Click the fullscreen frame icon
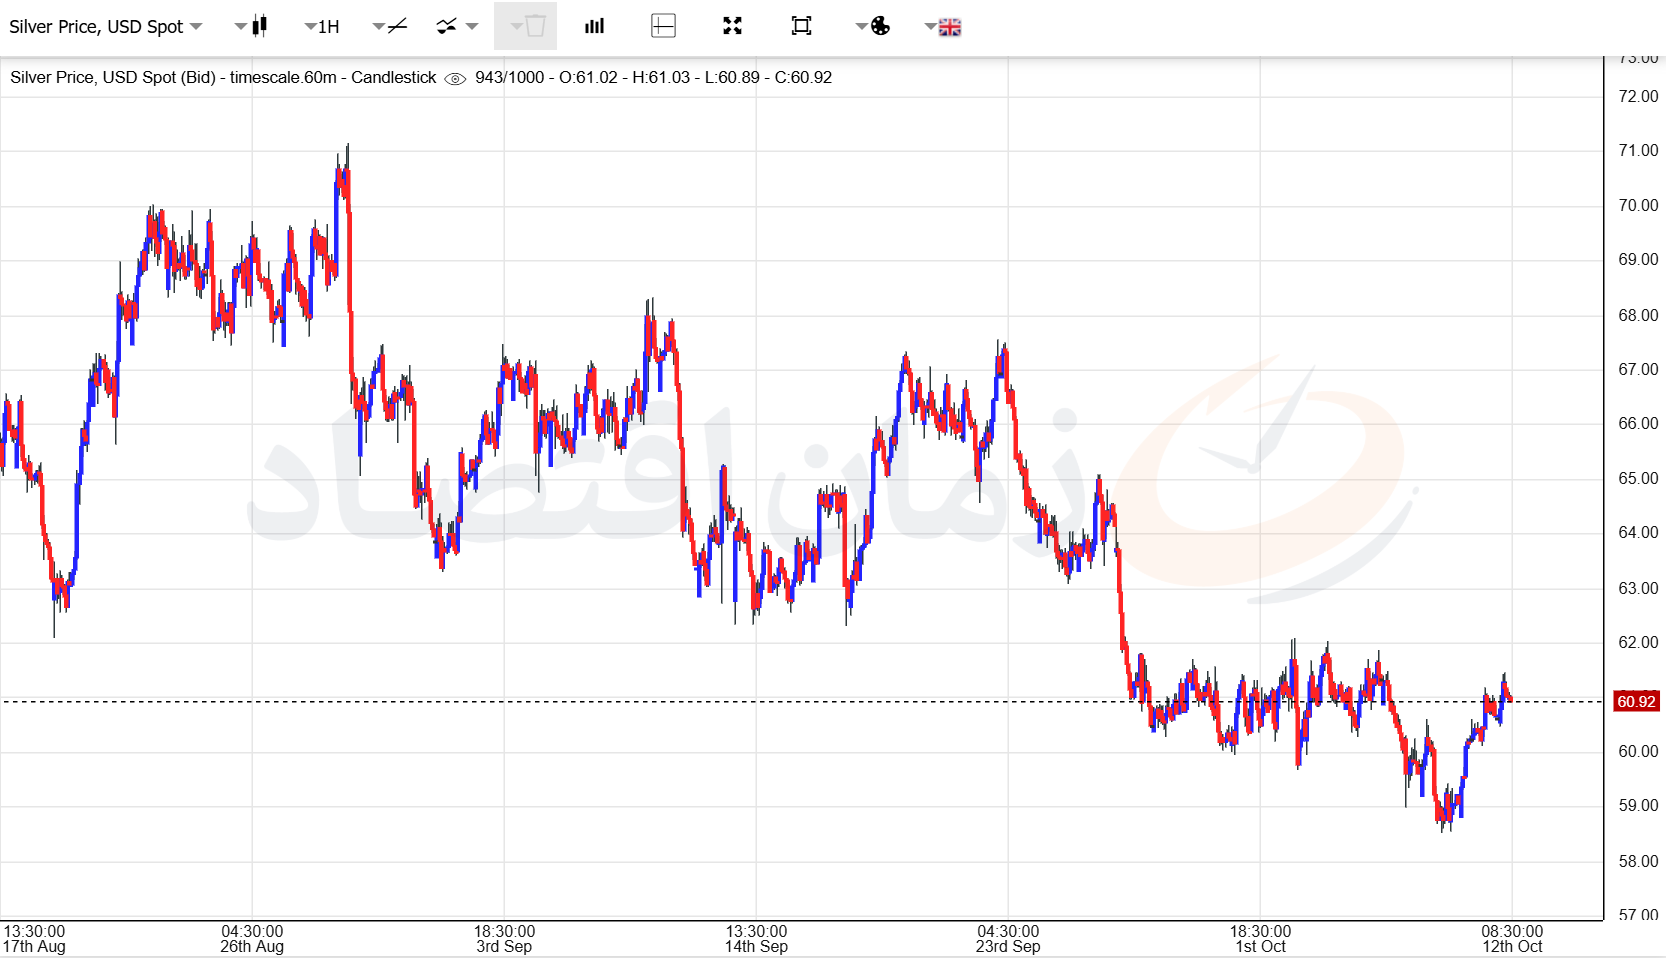 (801, 26)
